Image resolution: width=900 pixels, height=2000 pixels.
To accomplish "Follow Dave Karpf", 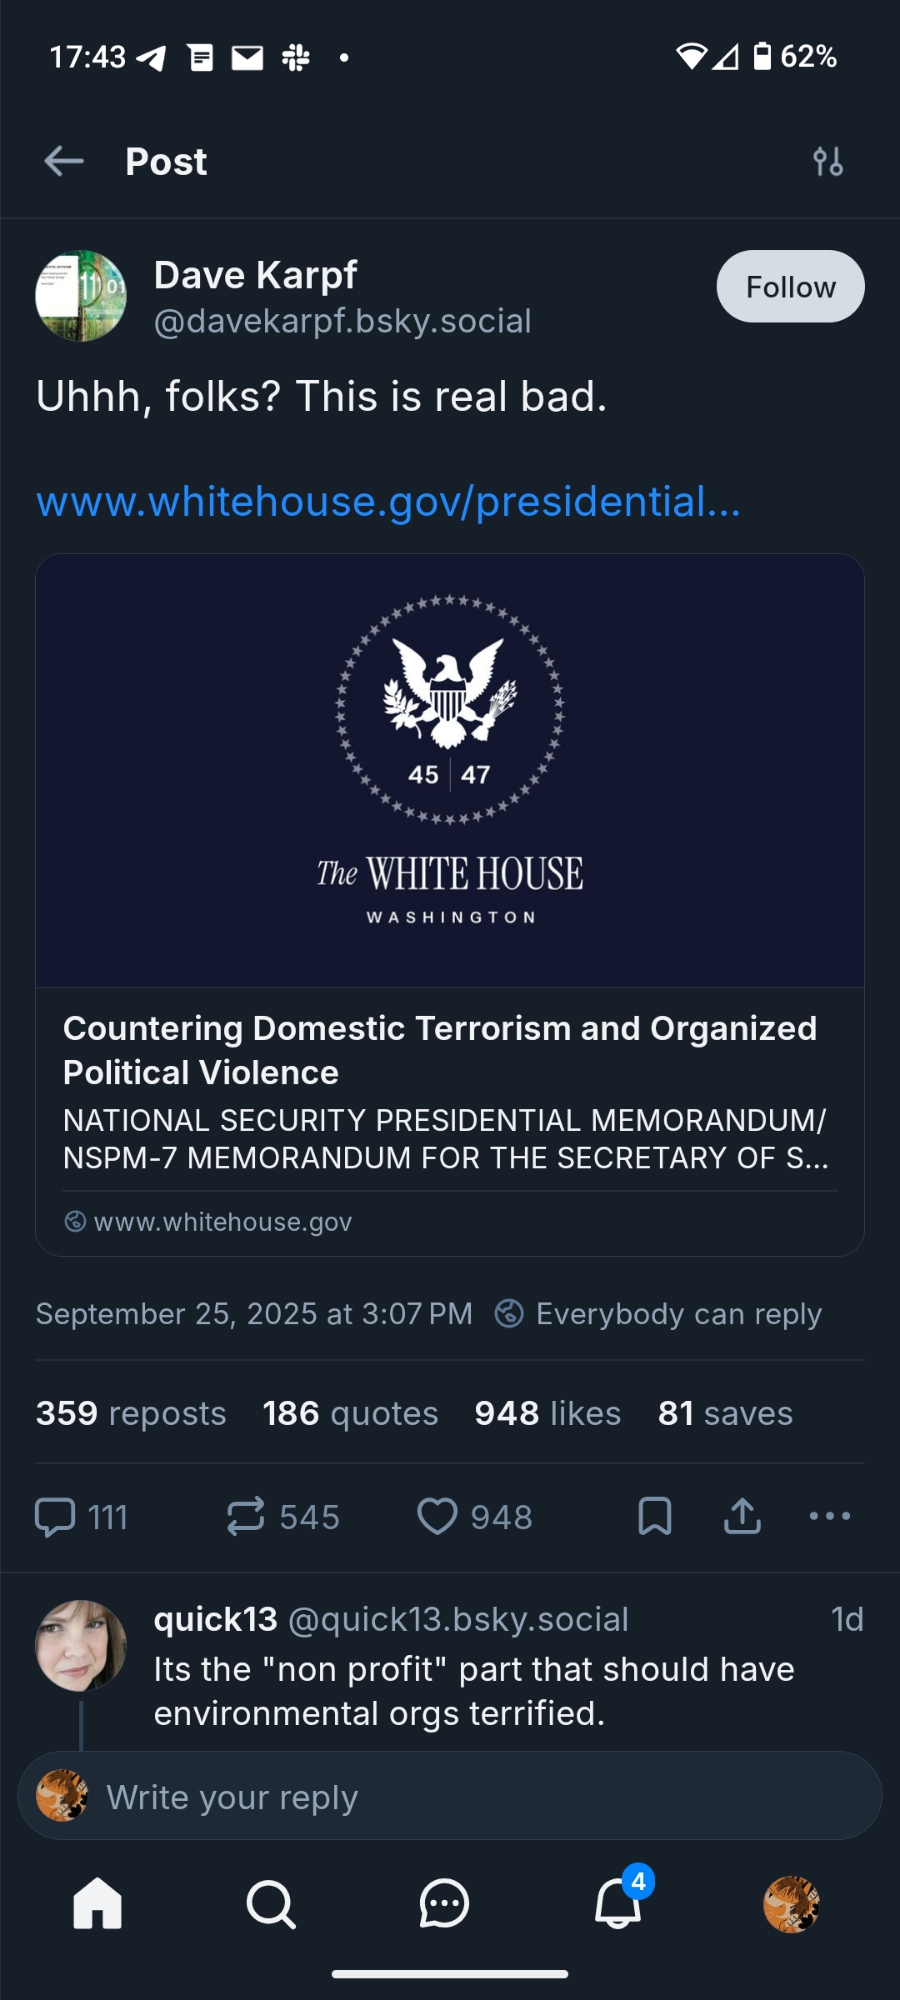I will coord(790,287).
